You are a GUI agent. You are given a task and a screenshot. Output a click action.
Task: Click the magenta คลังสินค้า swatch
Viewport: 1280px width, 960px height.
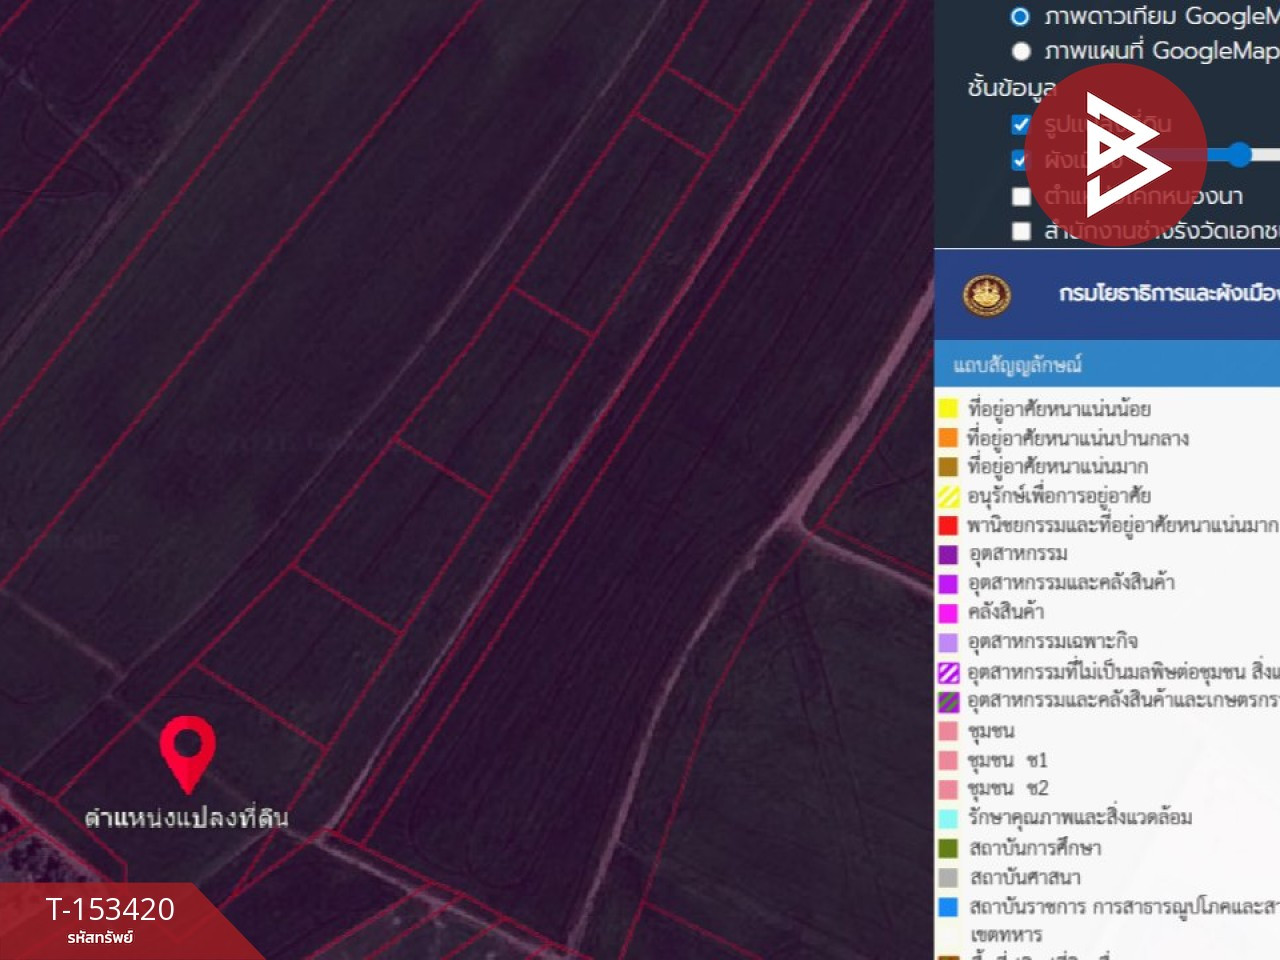tap(948, 612)
